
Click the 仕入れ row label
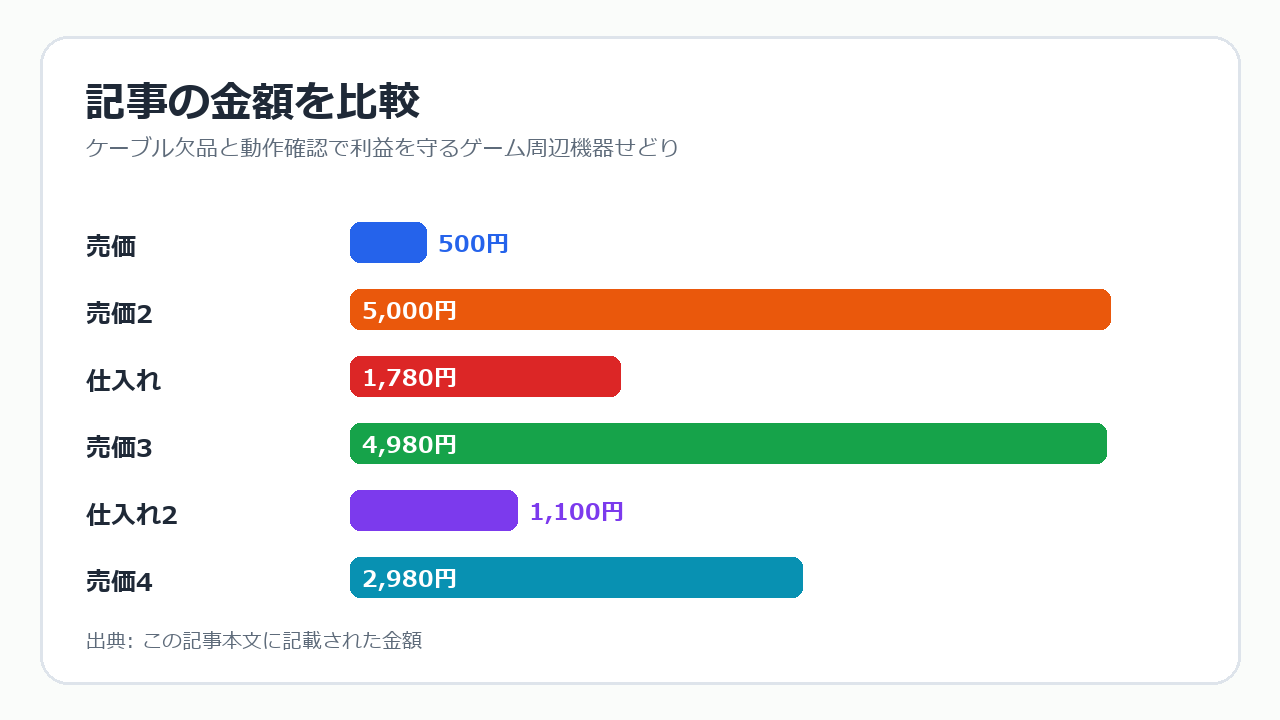(124, 380)
